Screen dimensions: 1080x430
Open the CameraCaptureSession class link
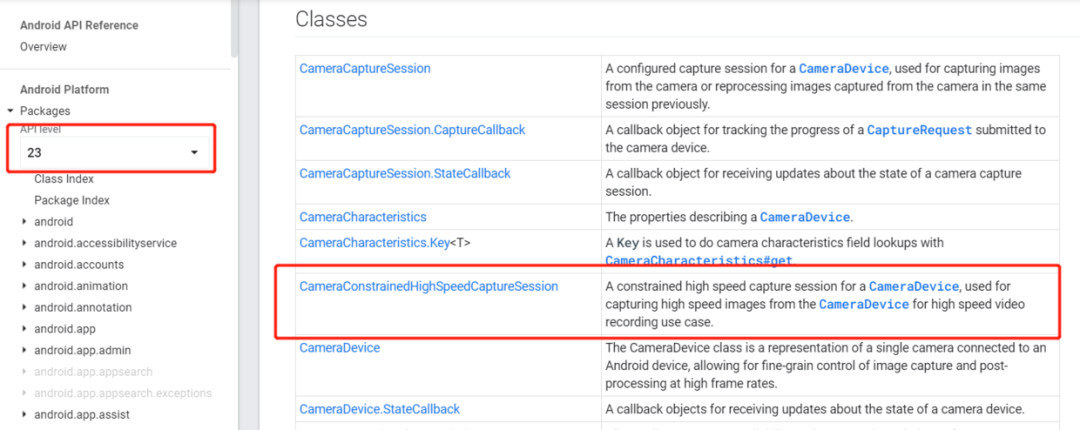[365, 68]
